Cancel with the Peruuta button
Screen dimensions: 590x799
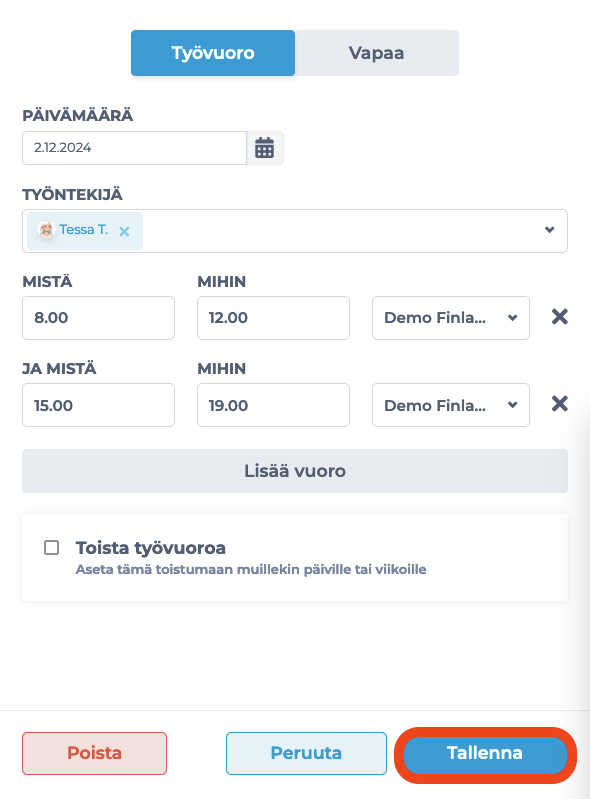click(x=306, y=753)
